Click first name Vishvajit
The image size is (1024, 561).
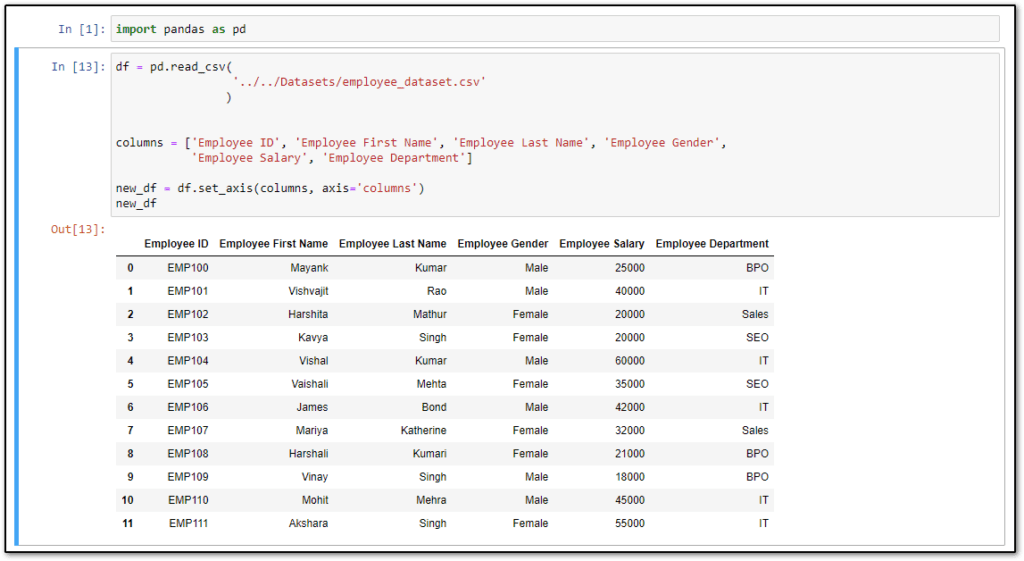[x=308, y=291]
